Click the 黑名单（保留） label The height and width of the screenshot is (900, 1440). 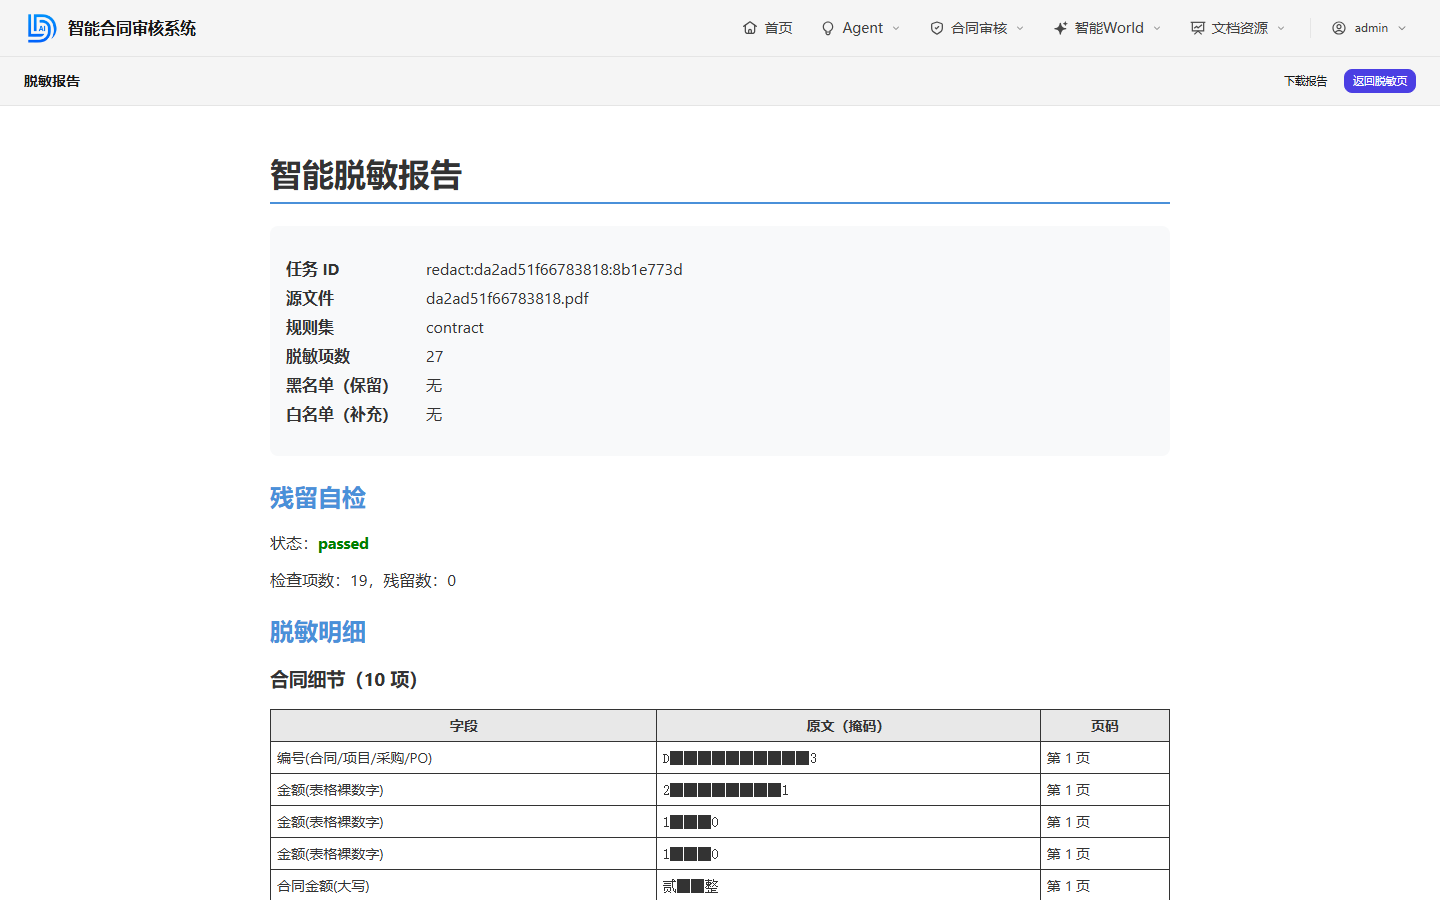pos(338,385)
